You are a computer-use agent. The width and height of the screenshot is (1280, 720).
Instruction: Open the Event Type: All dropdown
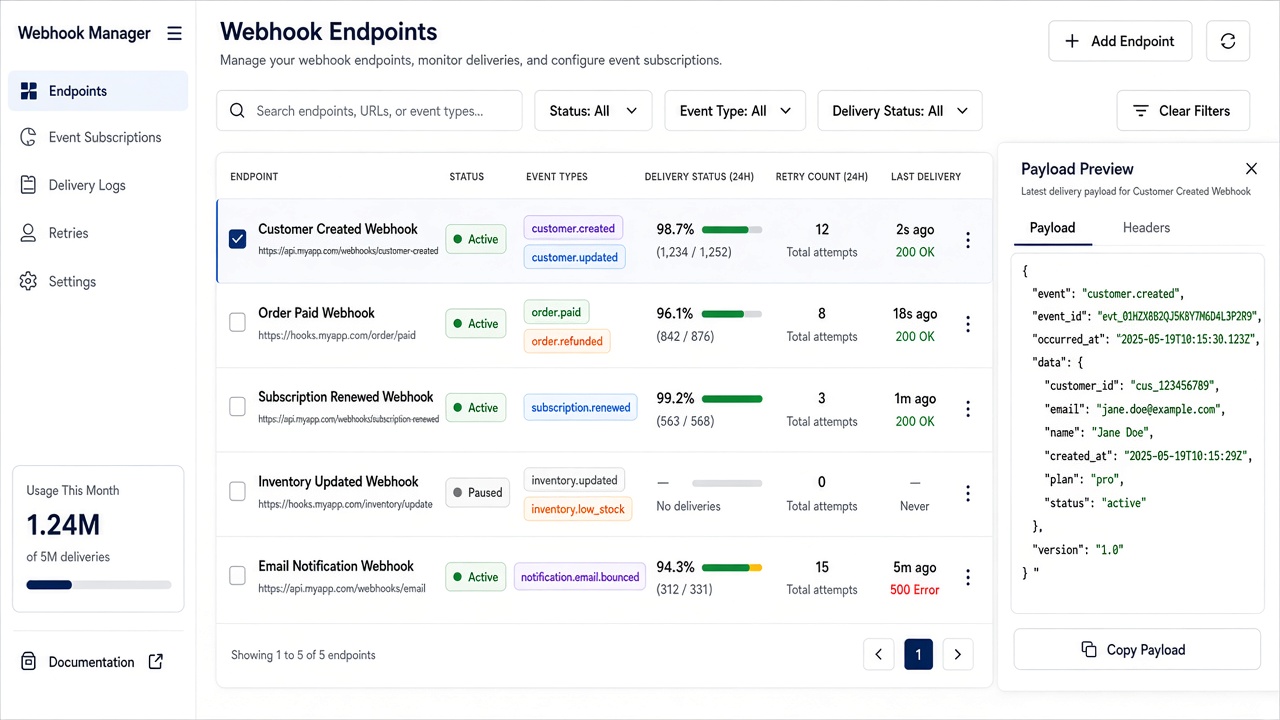click(x=735, y=111)
